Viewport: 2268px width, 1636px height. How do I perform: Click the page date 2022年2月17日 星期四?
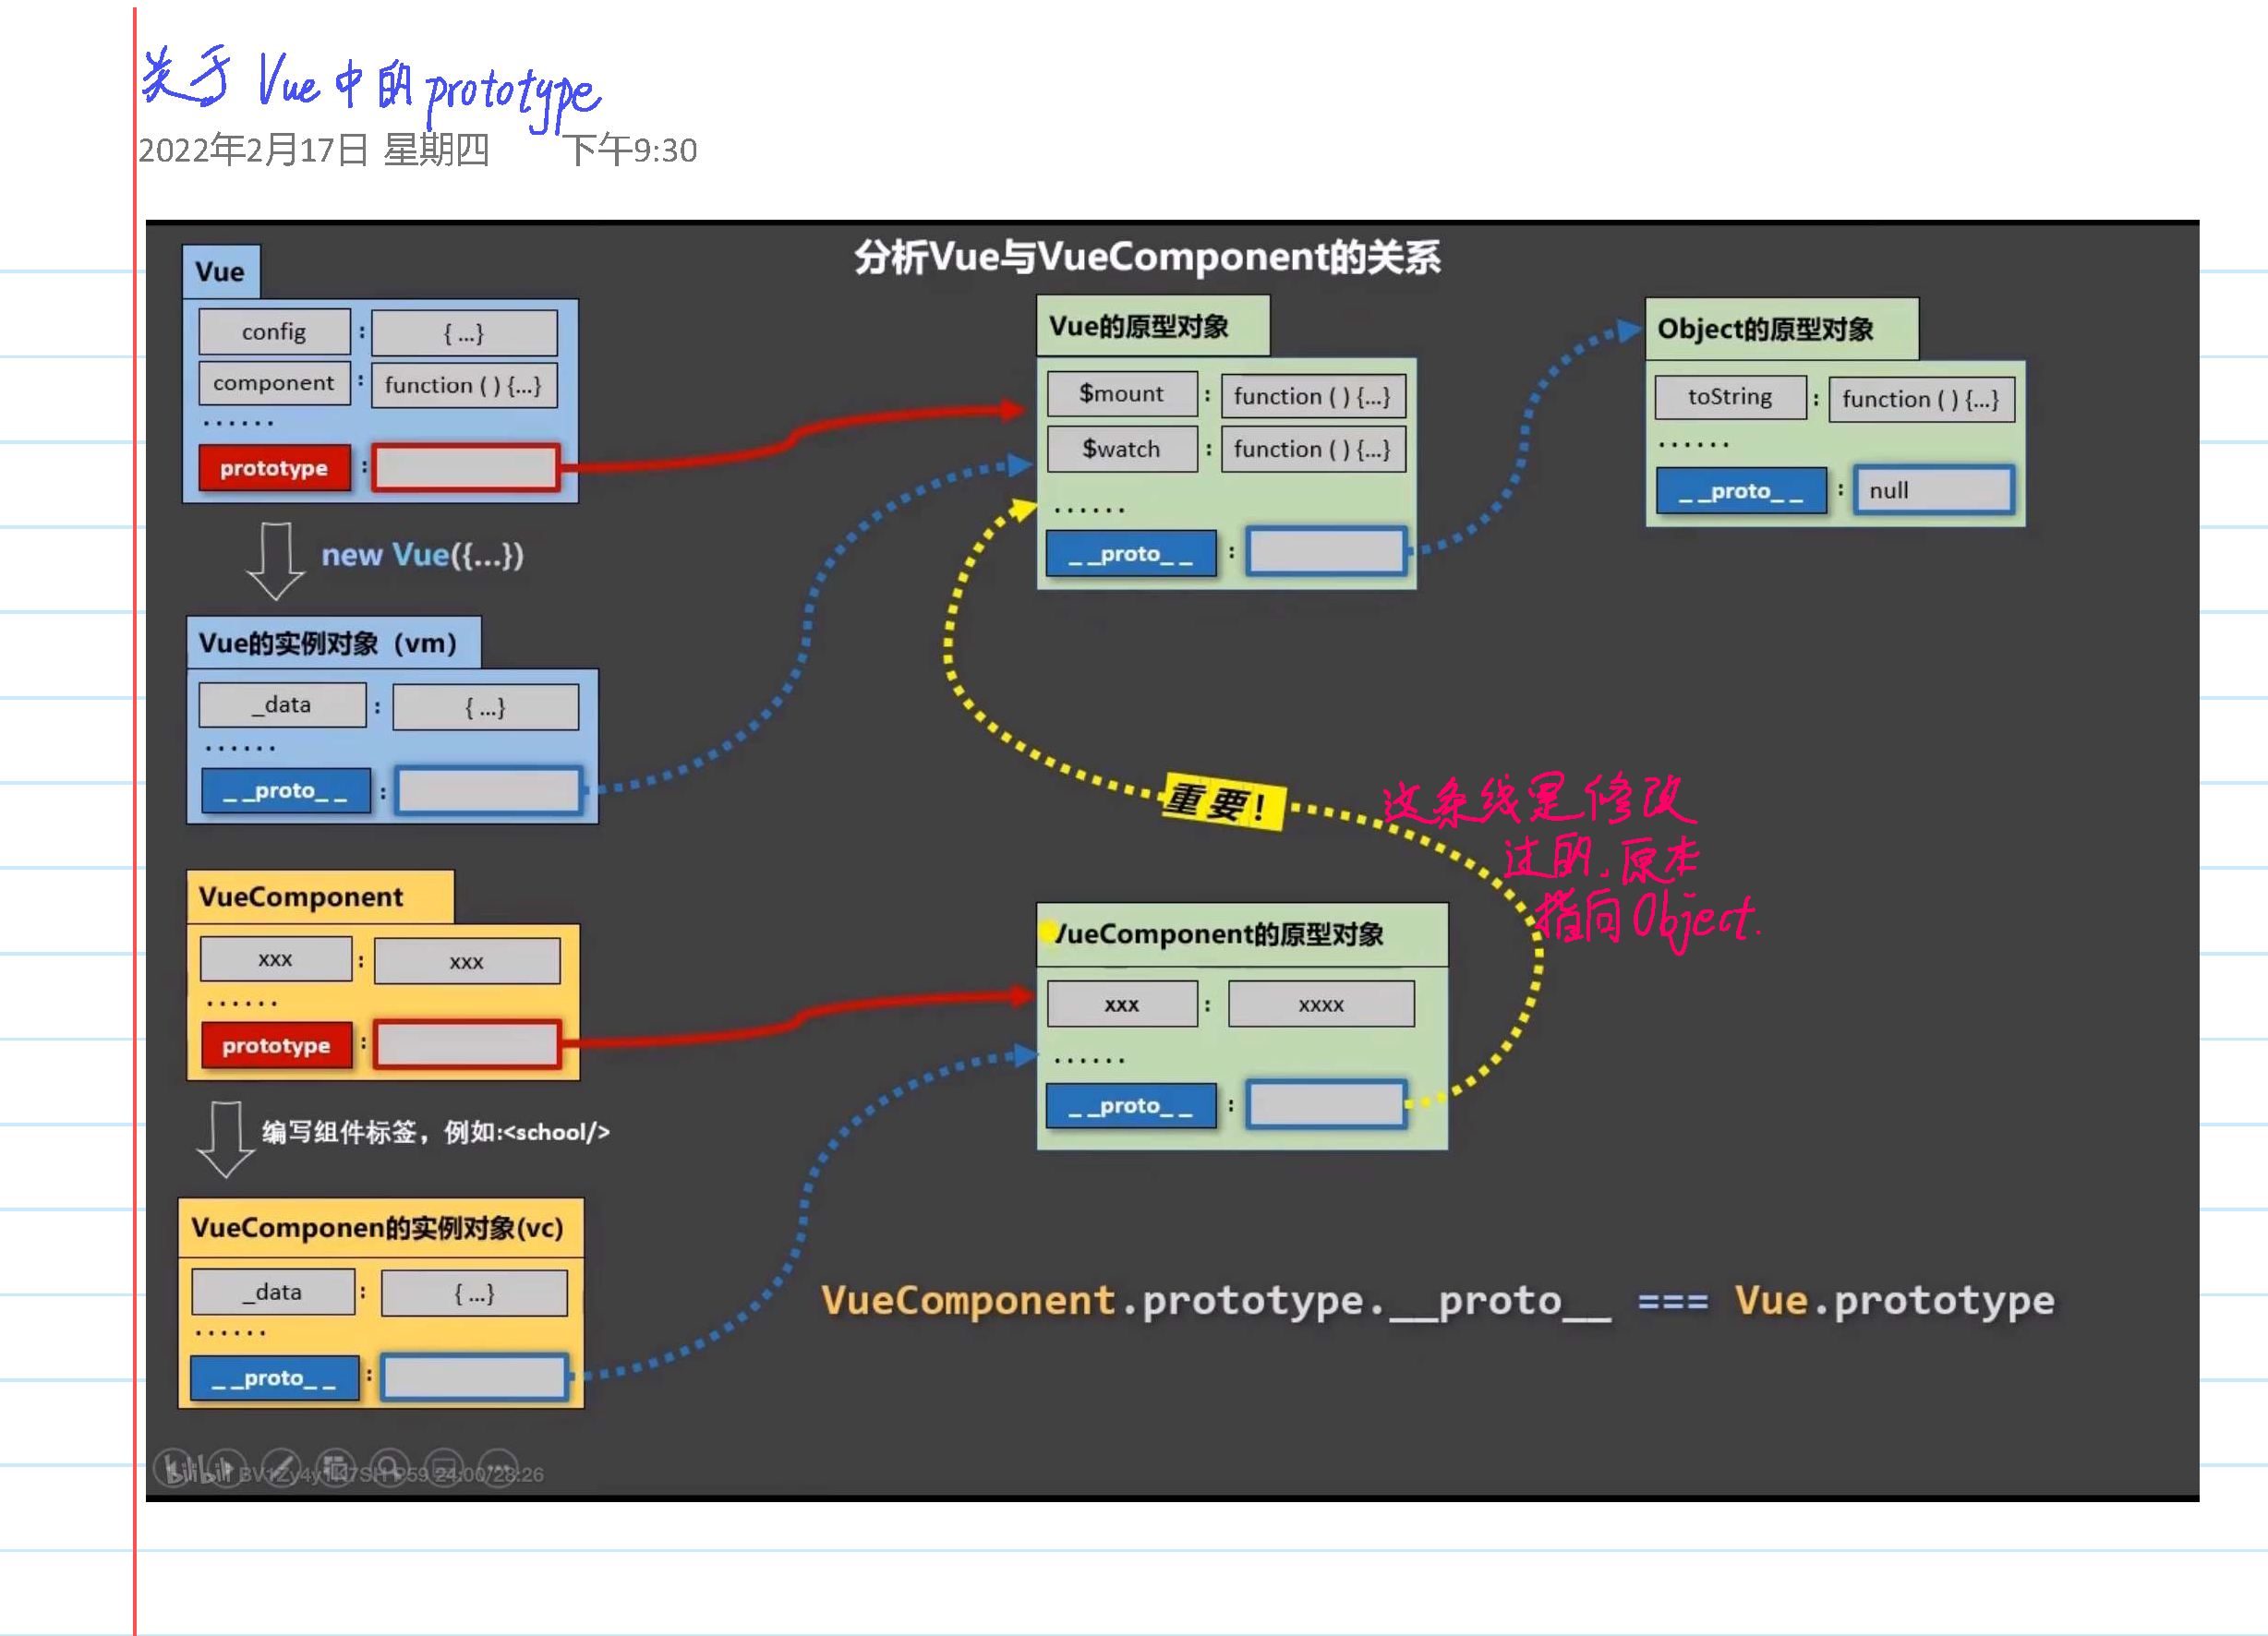click(313, 150)
